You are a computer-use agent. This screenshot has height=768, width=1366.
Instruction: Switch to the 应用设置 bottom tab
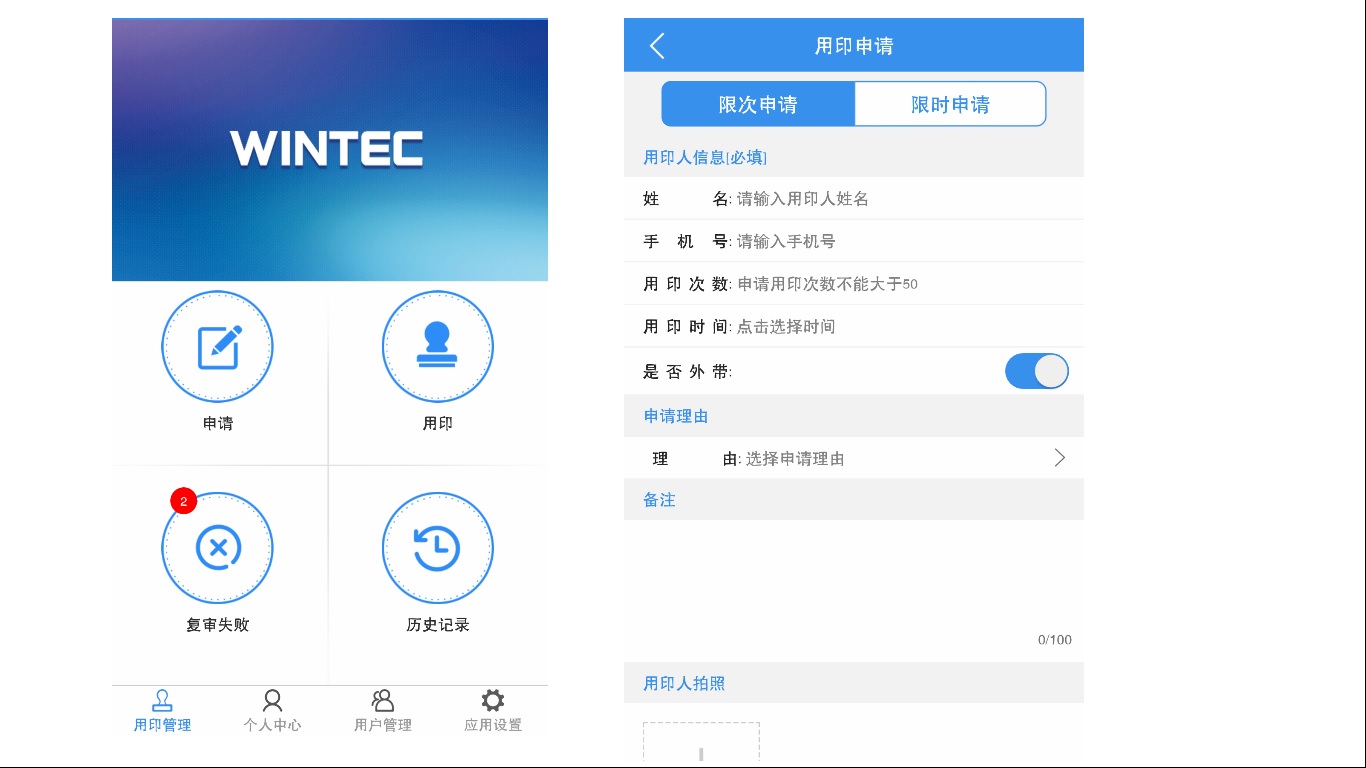(x=493, y=712)
